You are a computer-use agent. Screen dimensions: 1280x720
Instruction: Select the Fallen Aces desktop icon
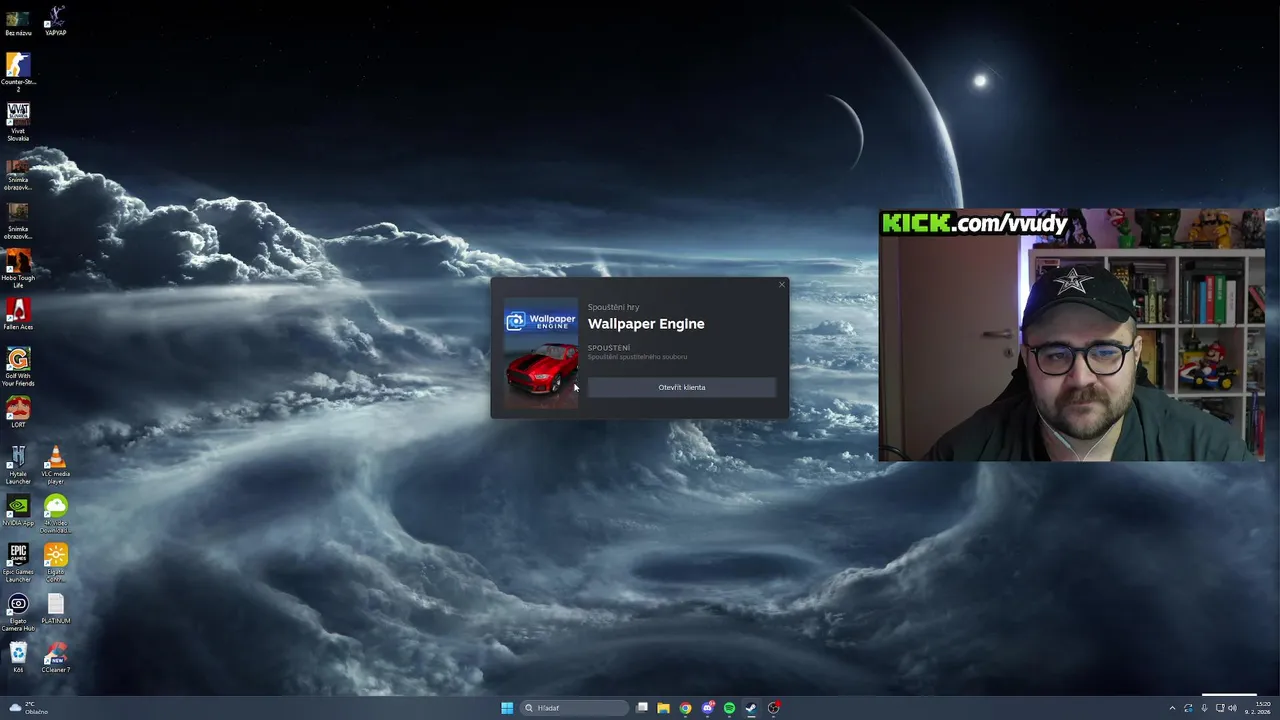(18, 314)
